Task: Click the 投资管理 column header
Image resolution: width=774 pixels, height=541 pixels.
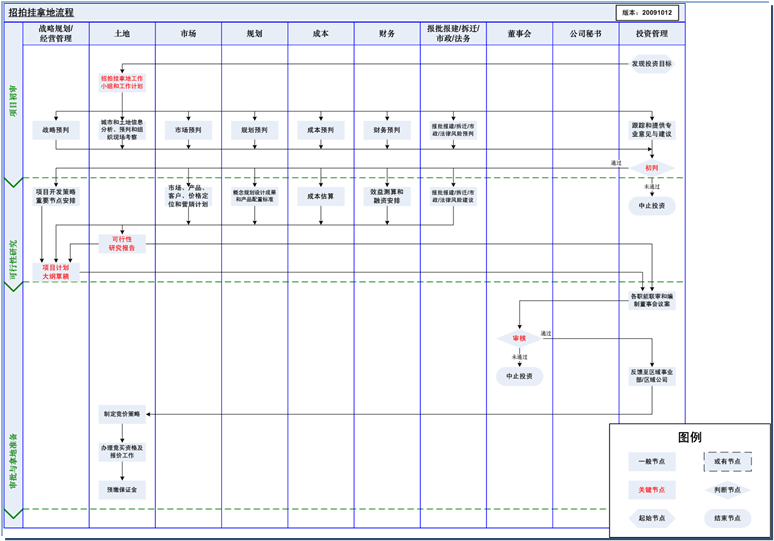Action: (x=651, y=34)
